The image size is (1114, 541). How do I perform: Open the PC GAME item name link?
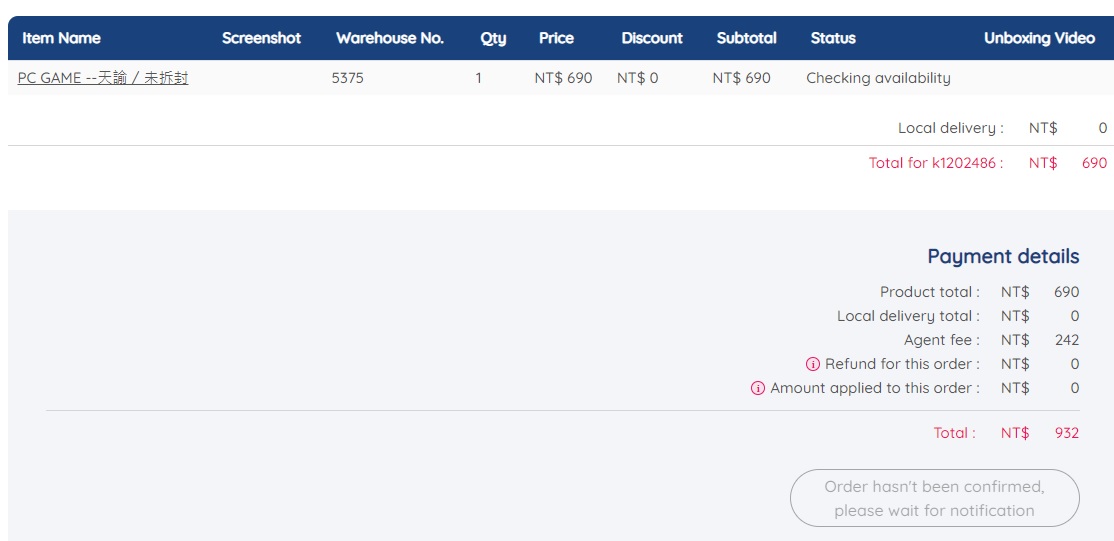pos(103,78)
